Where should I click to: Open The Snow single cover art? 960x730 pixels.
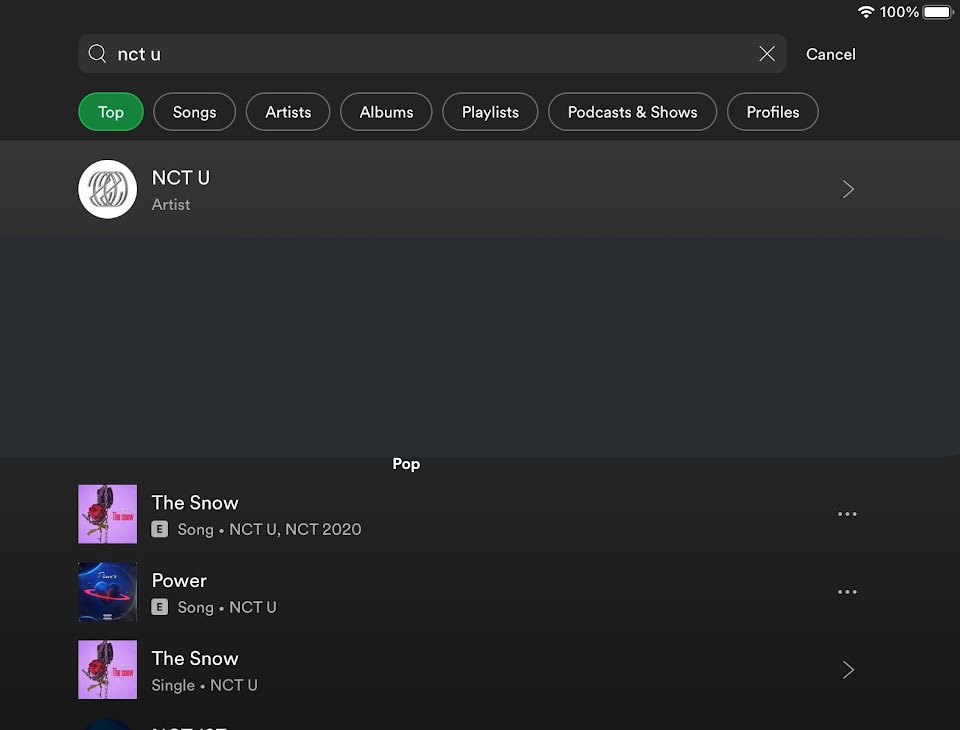pos(108,669)
